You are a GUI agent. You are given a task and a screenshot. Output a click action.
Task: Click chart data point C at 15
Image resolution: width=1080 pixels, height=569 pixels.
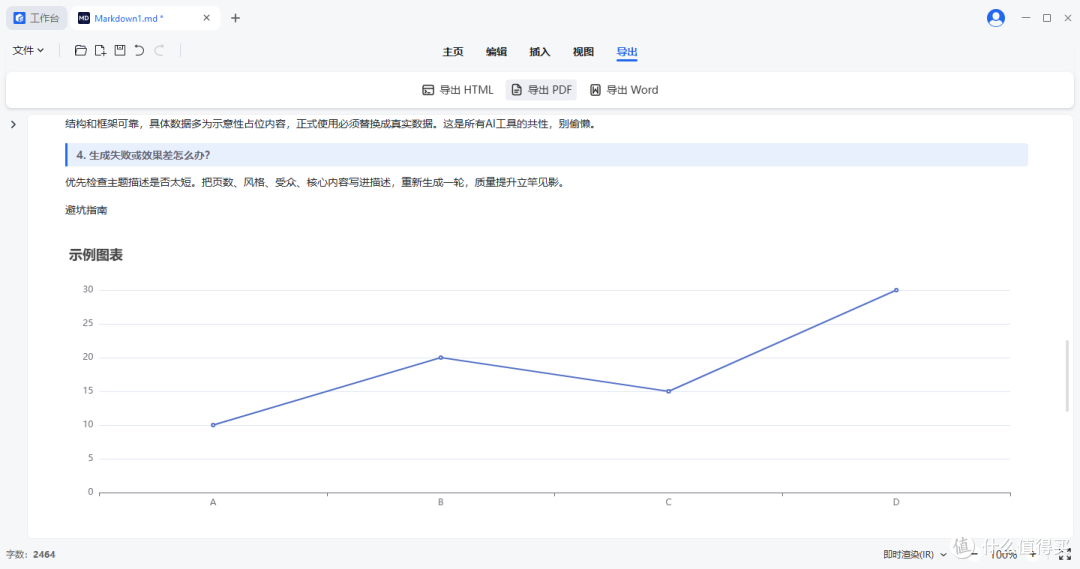pyautogui.click(x=668, y=391)
